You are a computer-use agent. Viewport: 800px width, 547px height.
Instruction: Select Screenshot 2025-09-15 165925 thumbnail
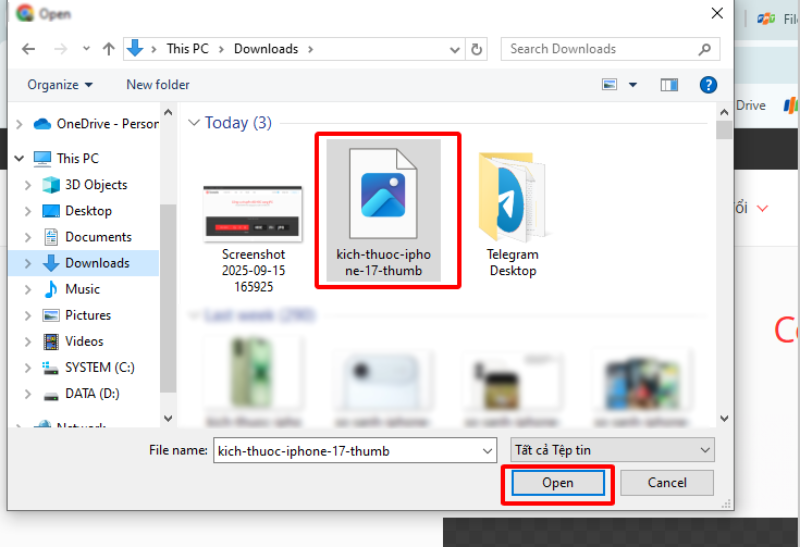(253, 239)
